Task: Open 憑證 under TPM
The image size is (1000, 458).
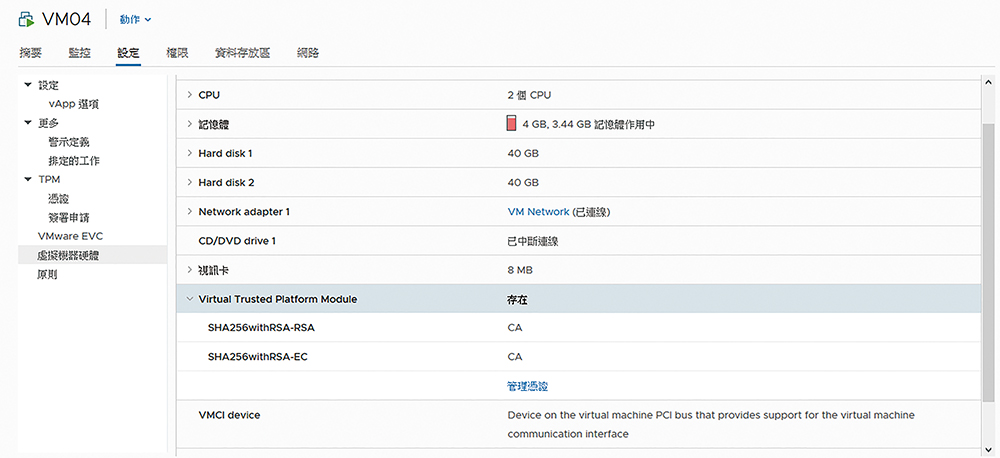Action: (x=58, y=198)
